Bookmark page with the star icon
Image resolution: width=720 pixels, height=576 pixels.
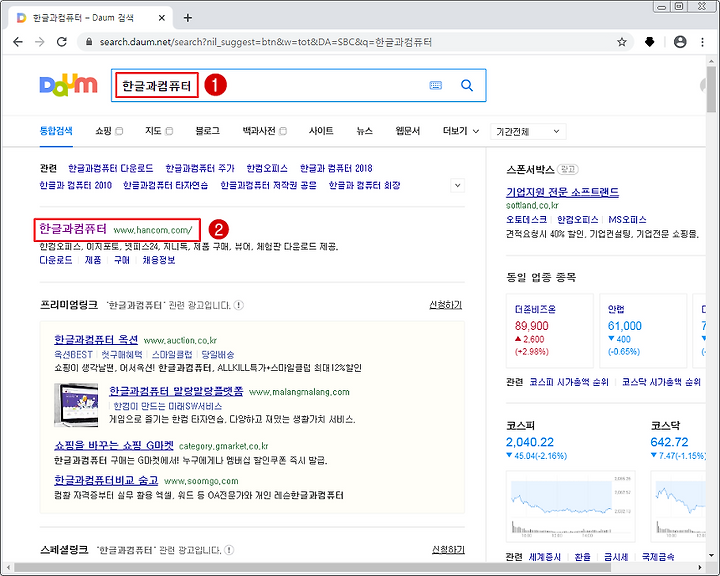(x=622, y=42)
